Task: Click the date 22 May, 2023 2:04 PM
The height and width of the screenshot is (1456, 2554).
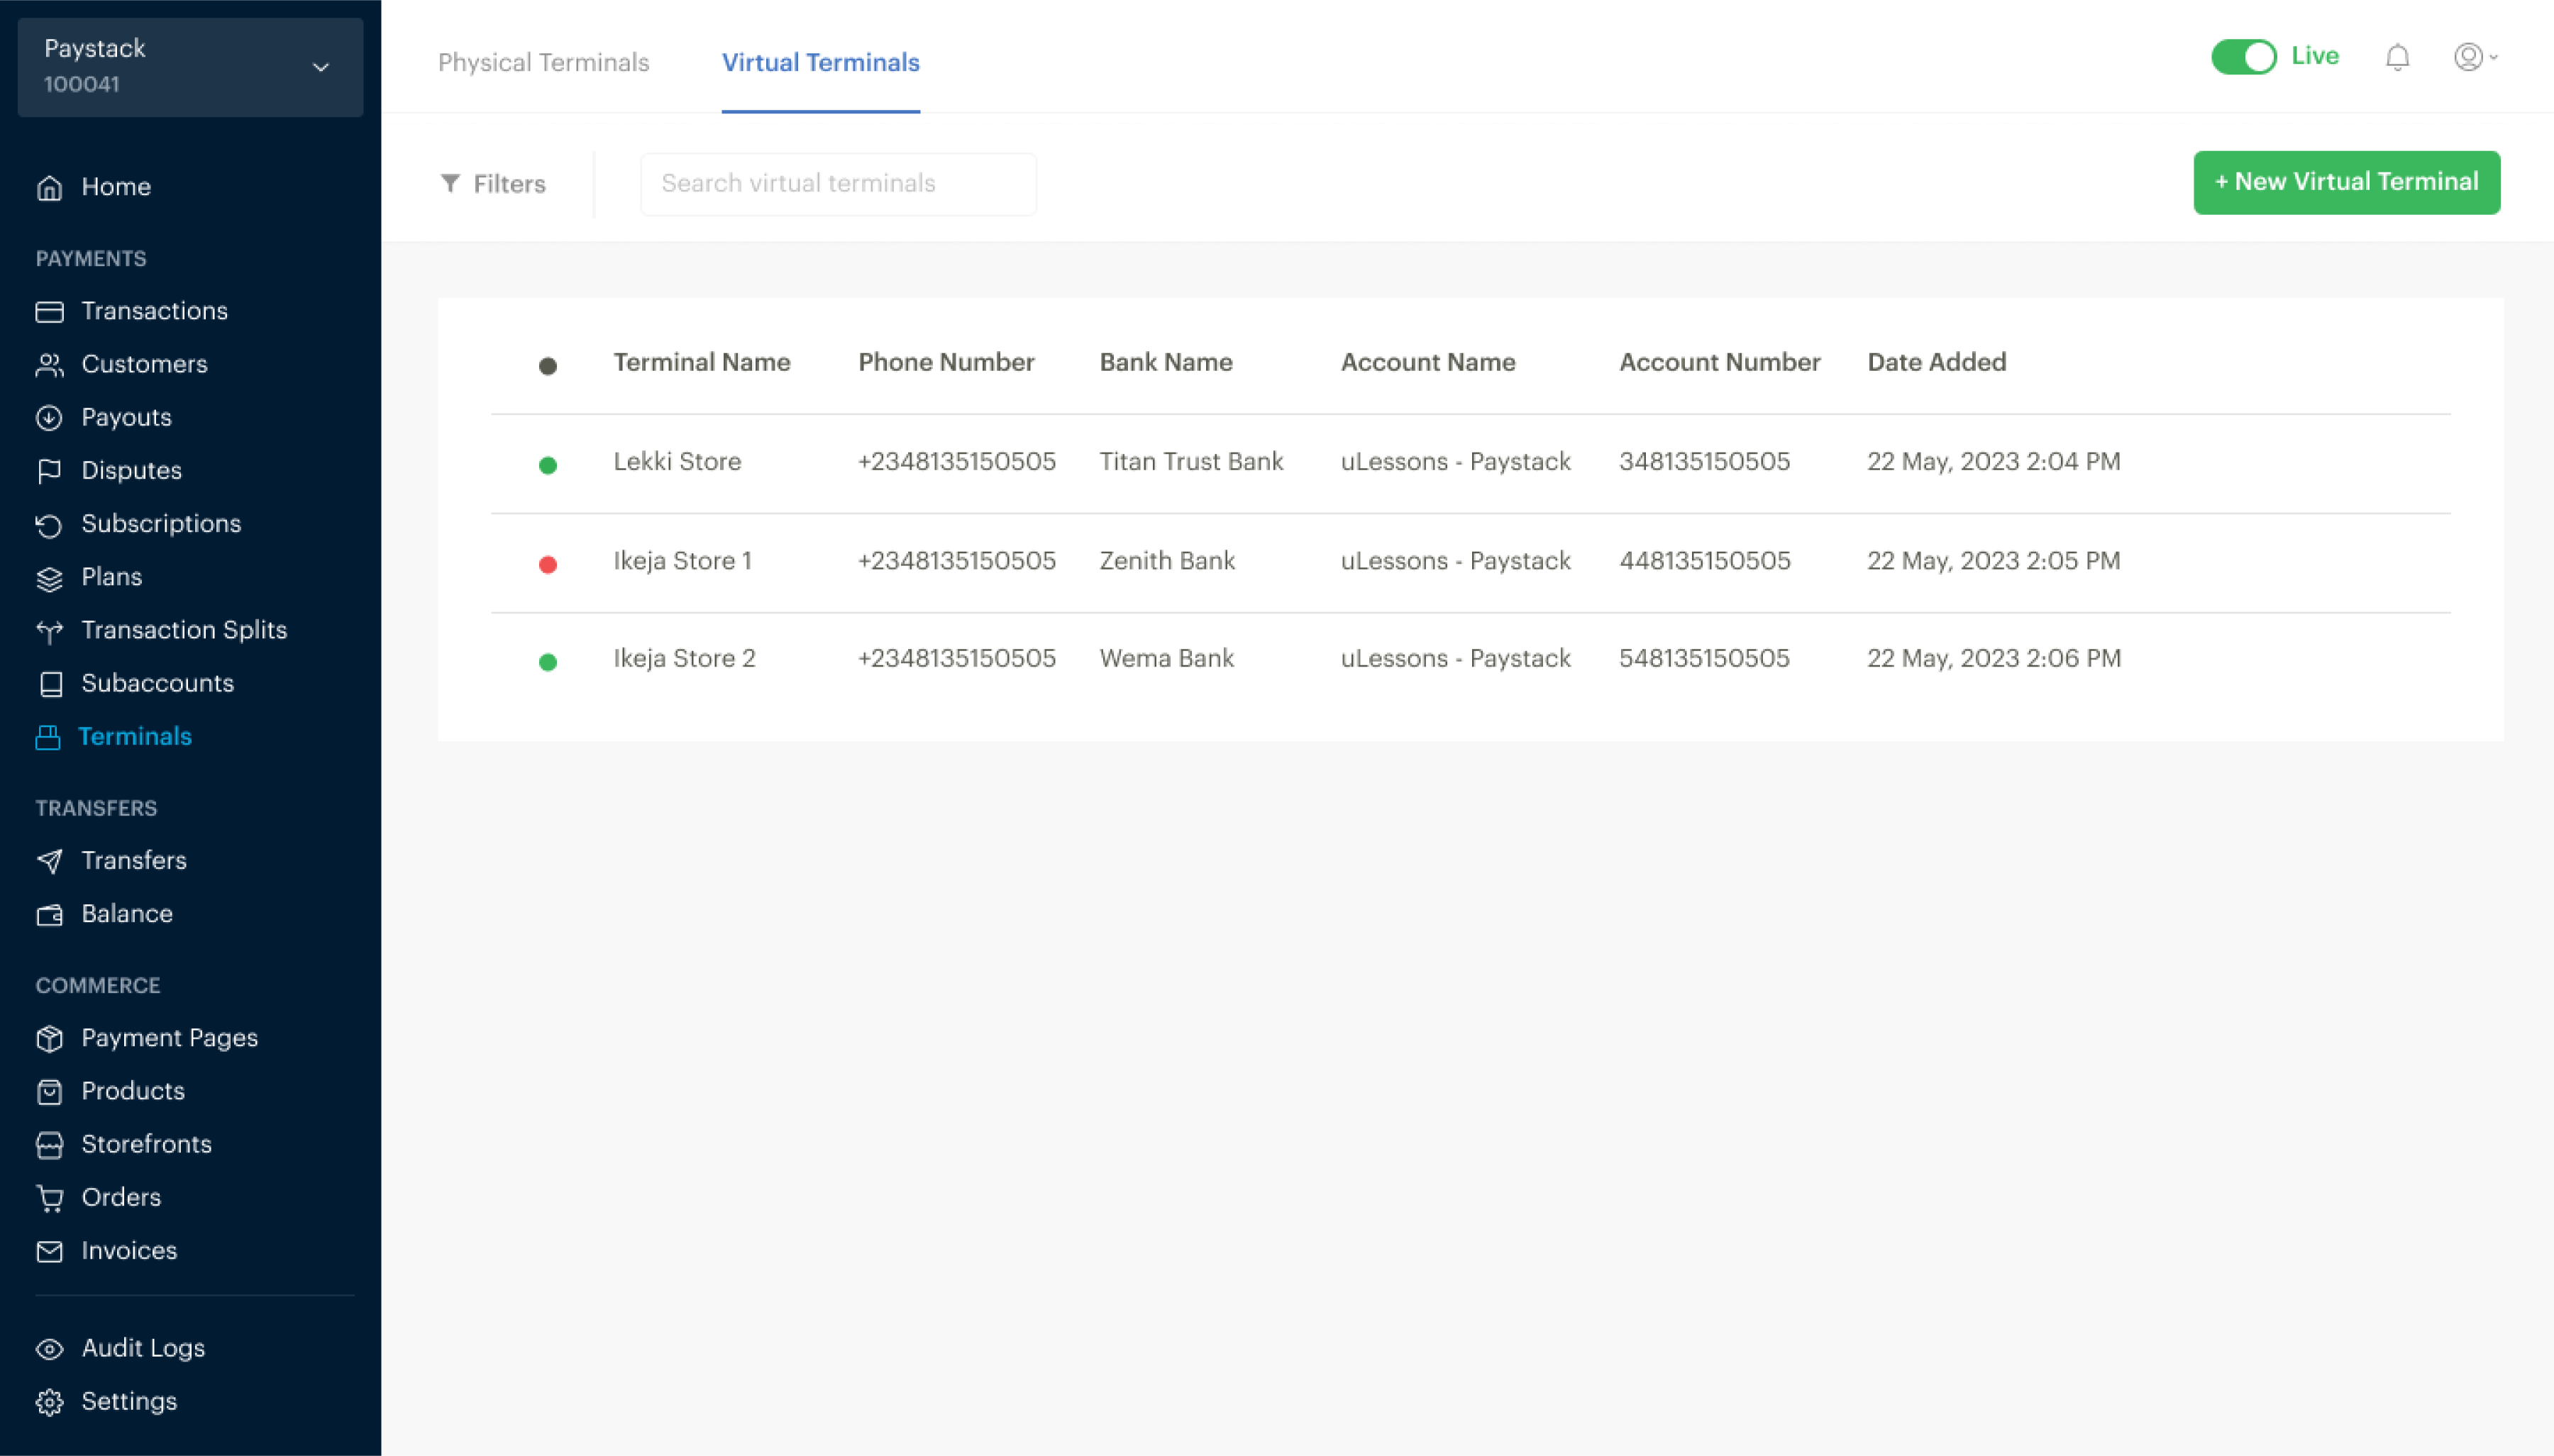Action: point(1994,461)
